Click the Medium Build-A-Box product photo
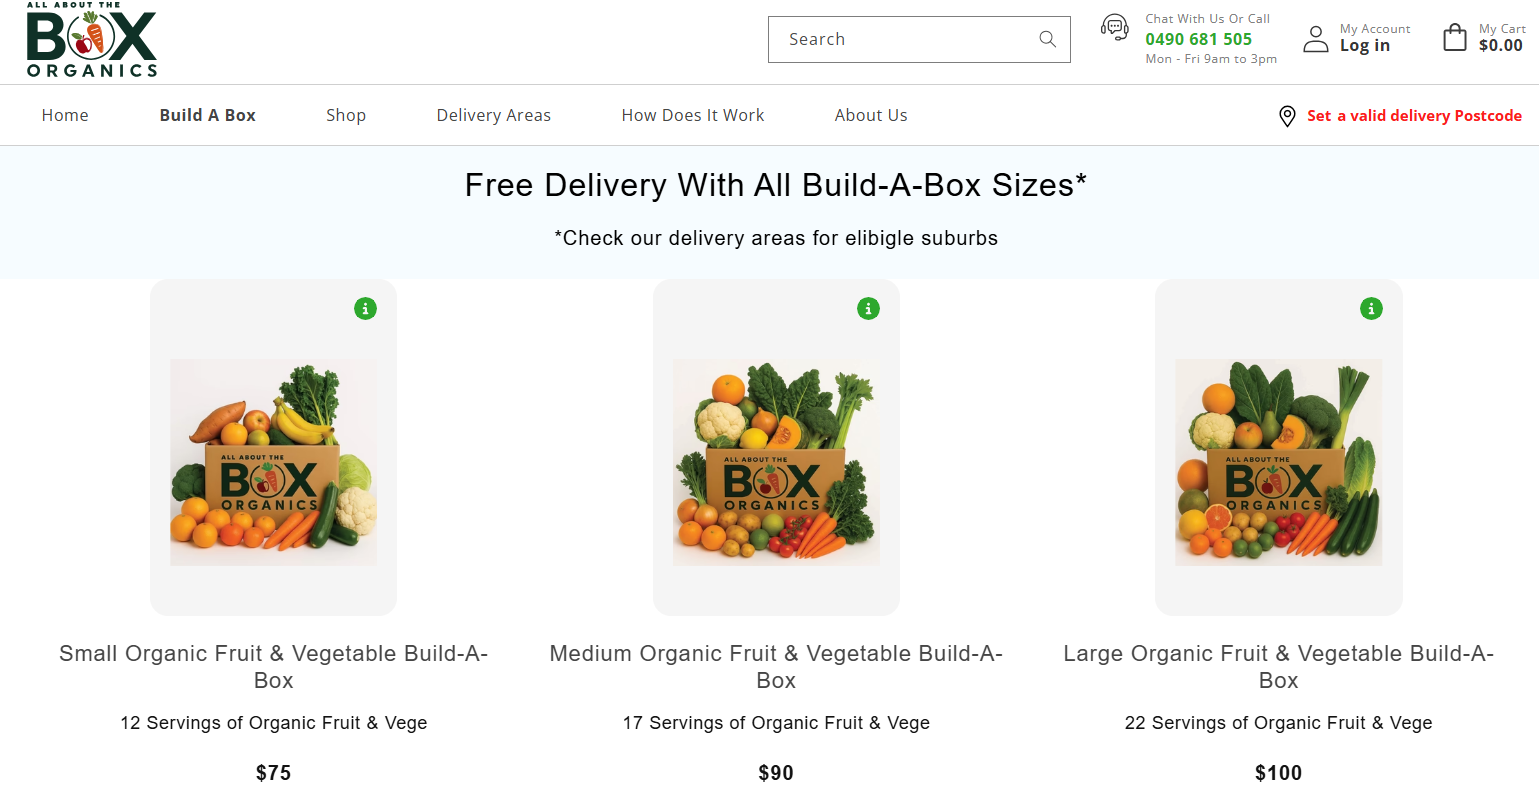This screenshot has height=796, width=1539. [x=776, y=462]
